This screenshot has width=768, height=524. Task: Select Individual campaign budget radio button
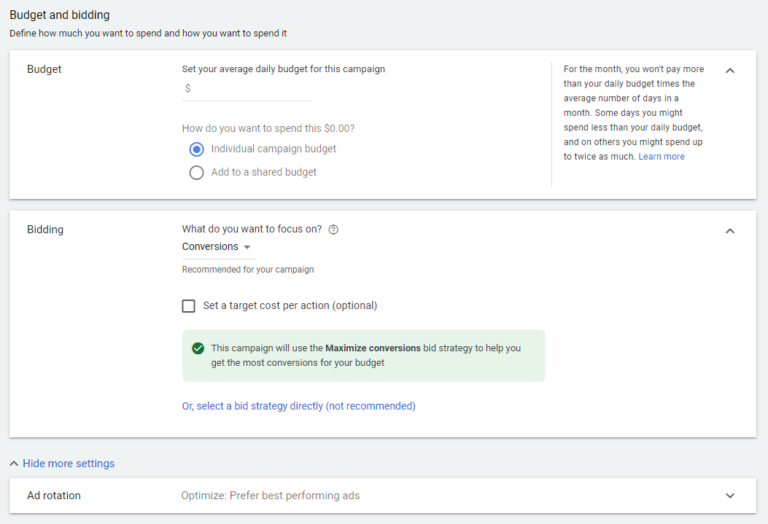(196, 149)
